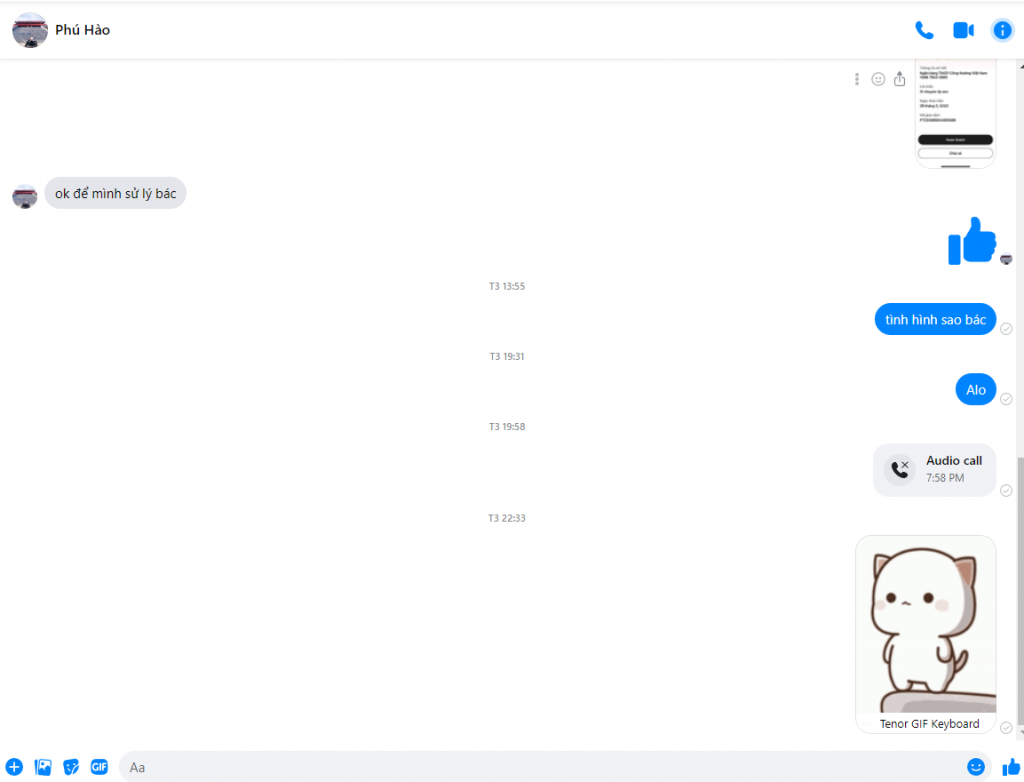Click Phú Hào's profile picture in the header
1024x782 pixels.
(x=29, y=30)
